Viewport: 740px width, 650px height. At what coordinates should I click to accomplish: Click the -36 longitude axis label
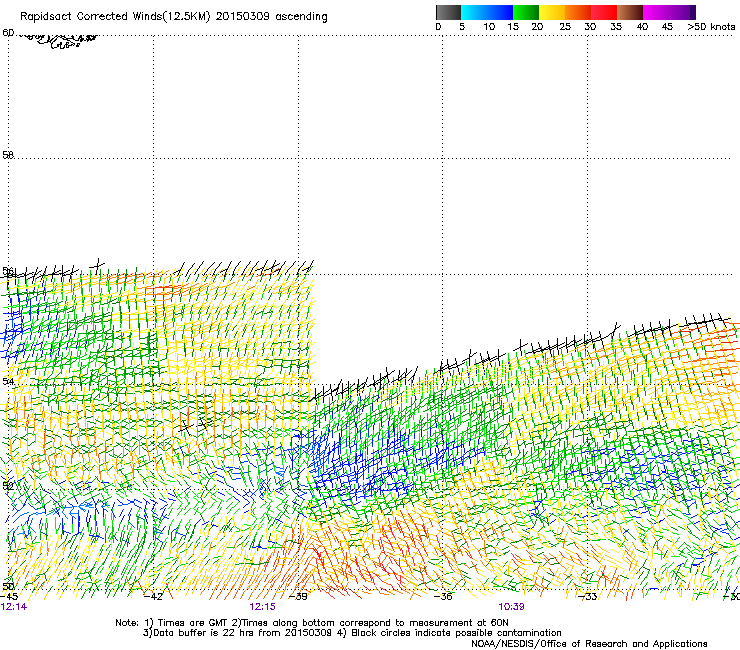(x=443, y=597)
